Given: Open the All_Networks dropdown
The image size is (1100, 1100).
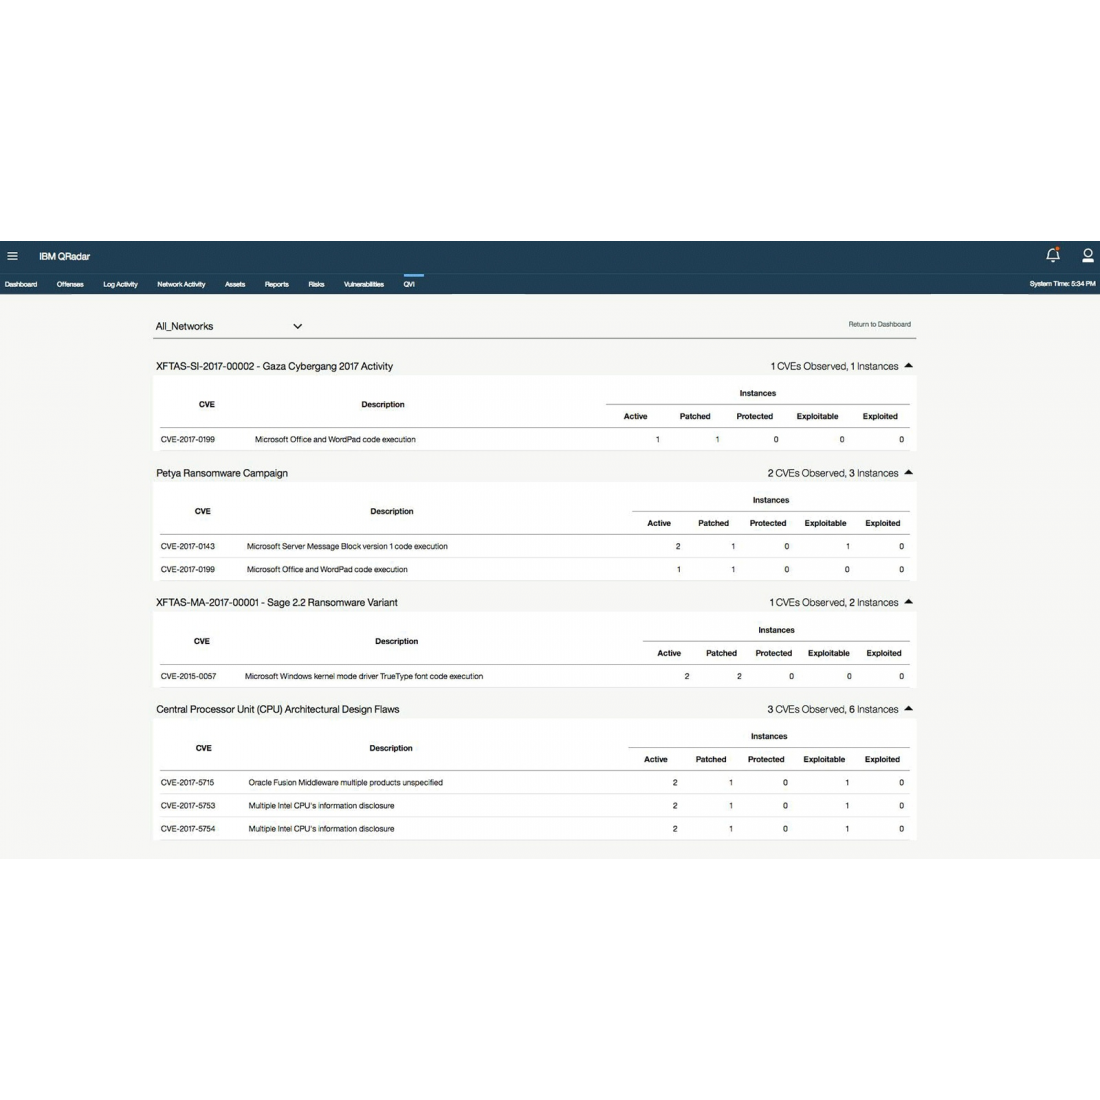Looking at the screenshot, I should 296,326.
